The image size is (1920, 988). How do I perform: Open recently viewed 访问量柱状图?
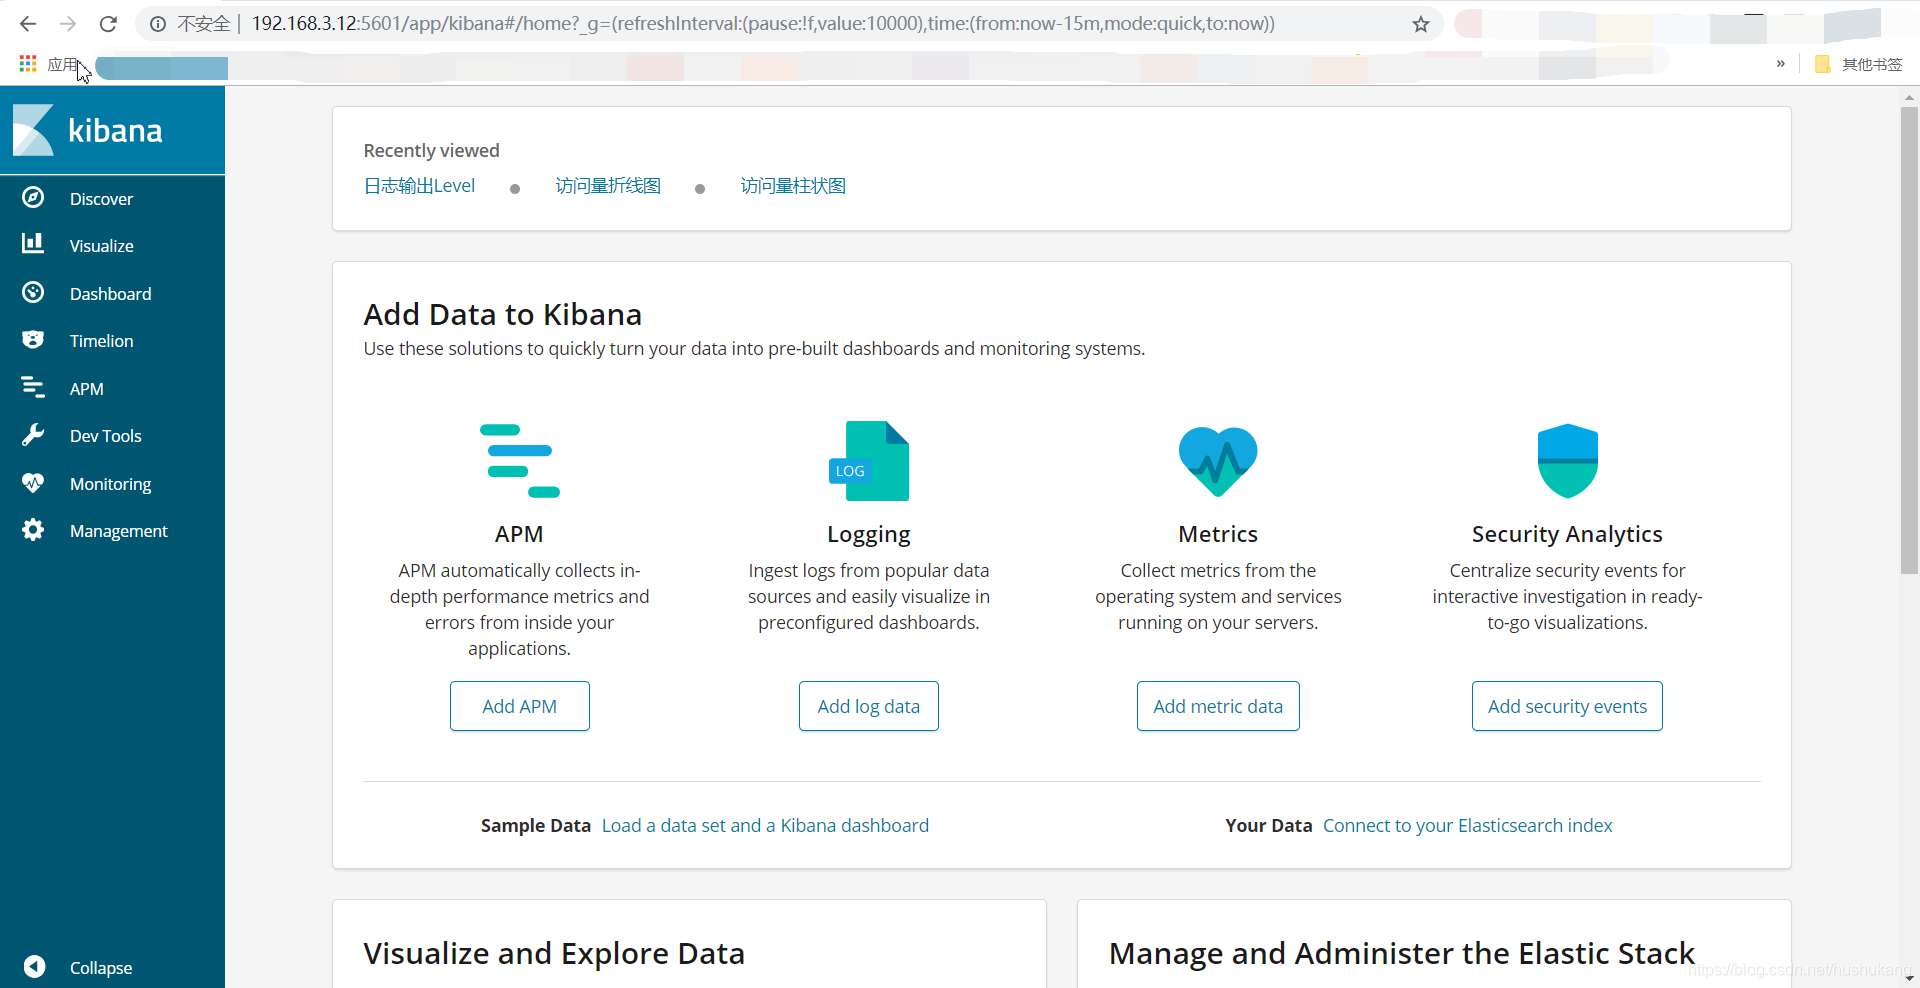pyautogui.click(x=793, y=186)
